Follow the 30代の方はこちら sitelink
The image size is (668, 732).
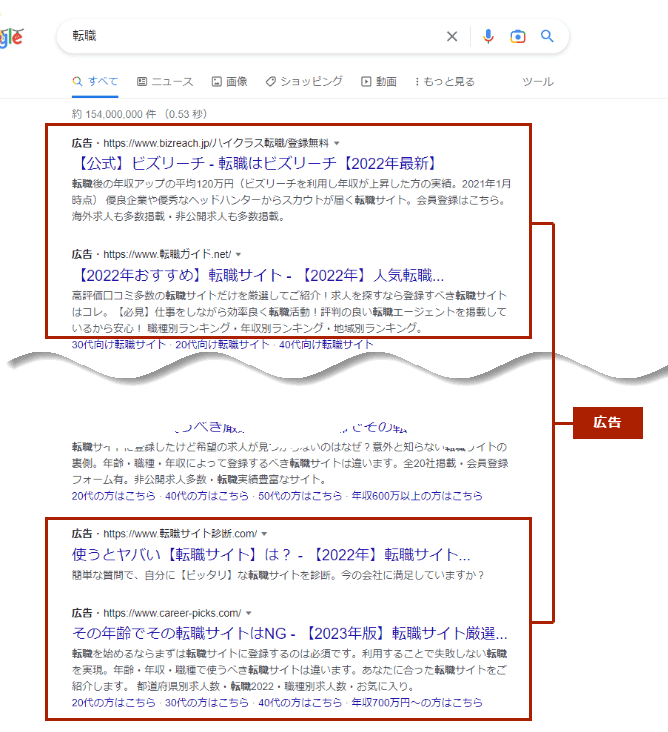click(x=206, y=703)
